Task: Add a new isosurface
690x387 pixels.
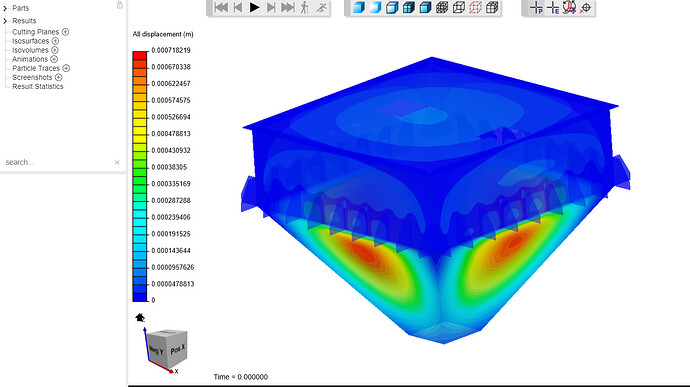Action: [55, 41]
